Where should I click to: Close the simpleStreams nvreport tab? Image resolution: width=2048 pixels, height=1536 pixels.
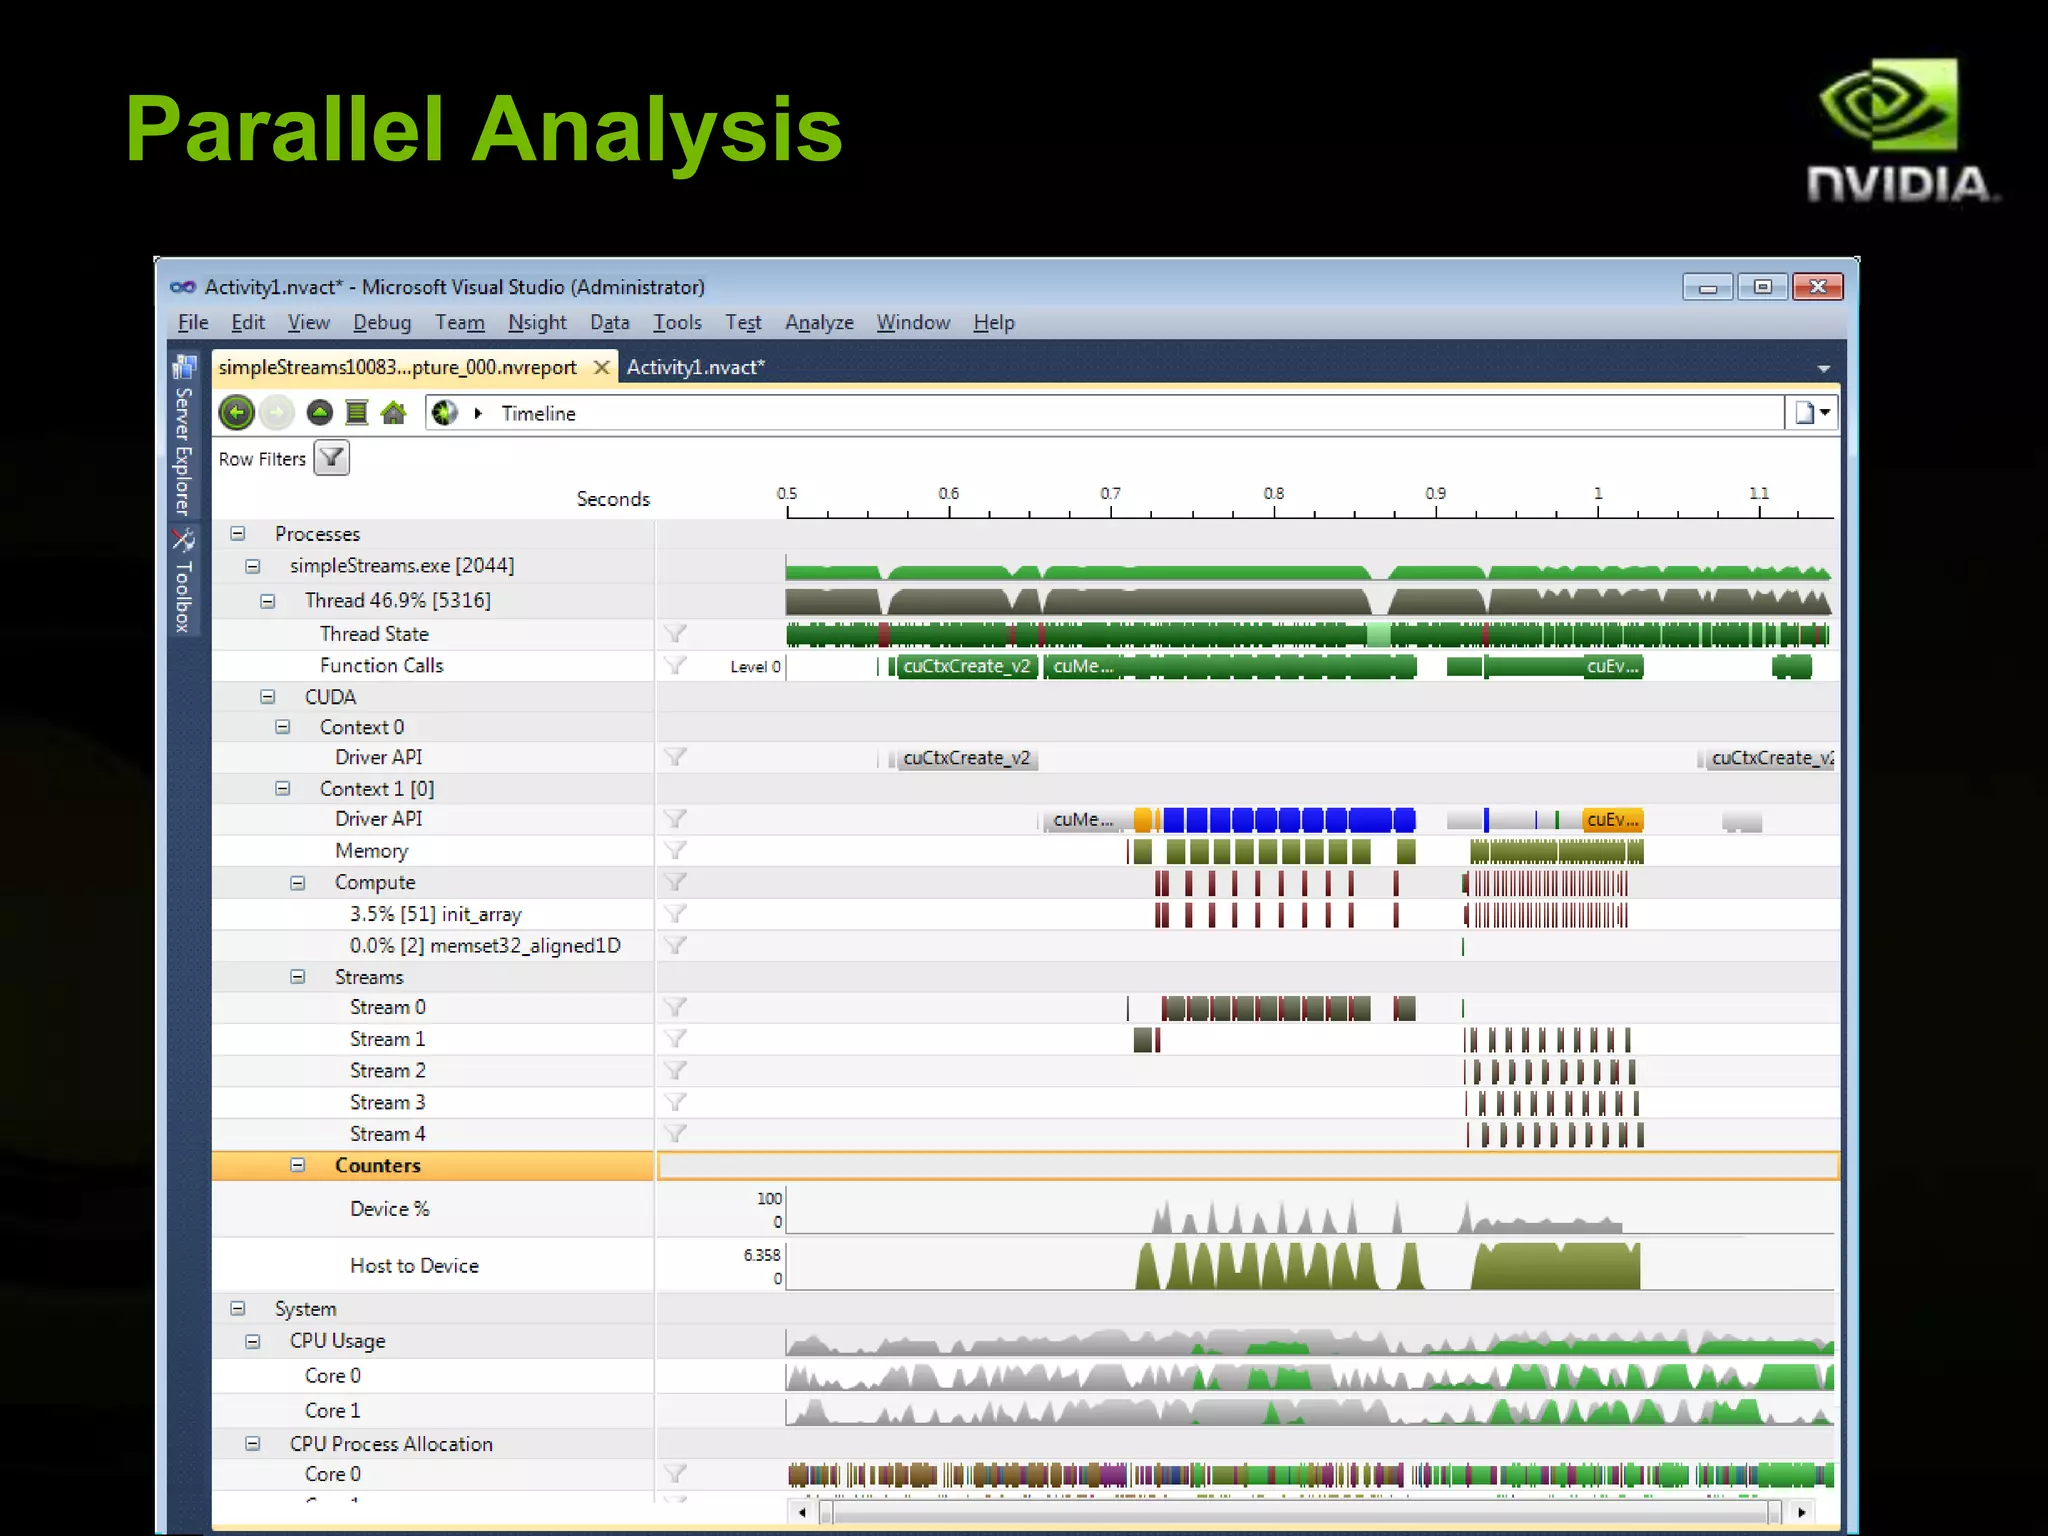click(x=601, y=367)
